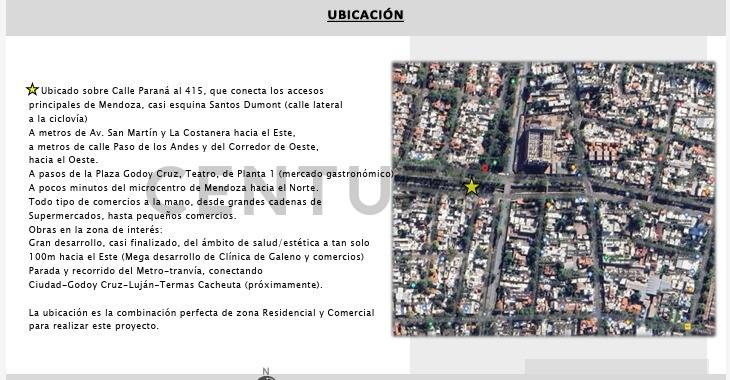Click the line "A pasos de la Plaza Godoy Cruz"
Viewport: 730px width, 380px height.
tap(211, 174)
